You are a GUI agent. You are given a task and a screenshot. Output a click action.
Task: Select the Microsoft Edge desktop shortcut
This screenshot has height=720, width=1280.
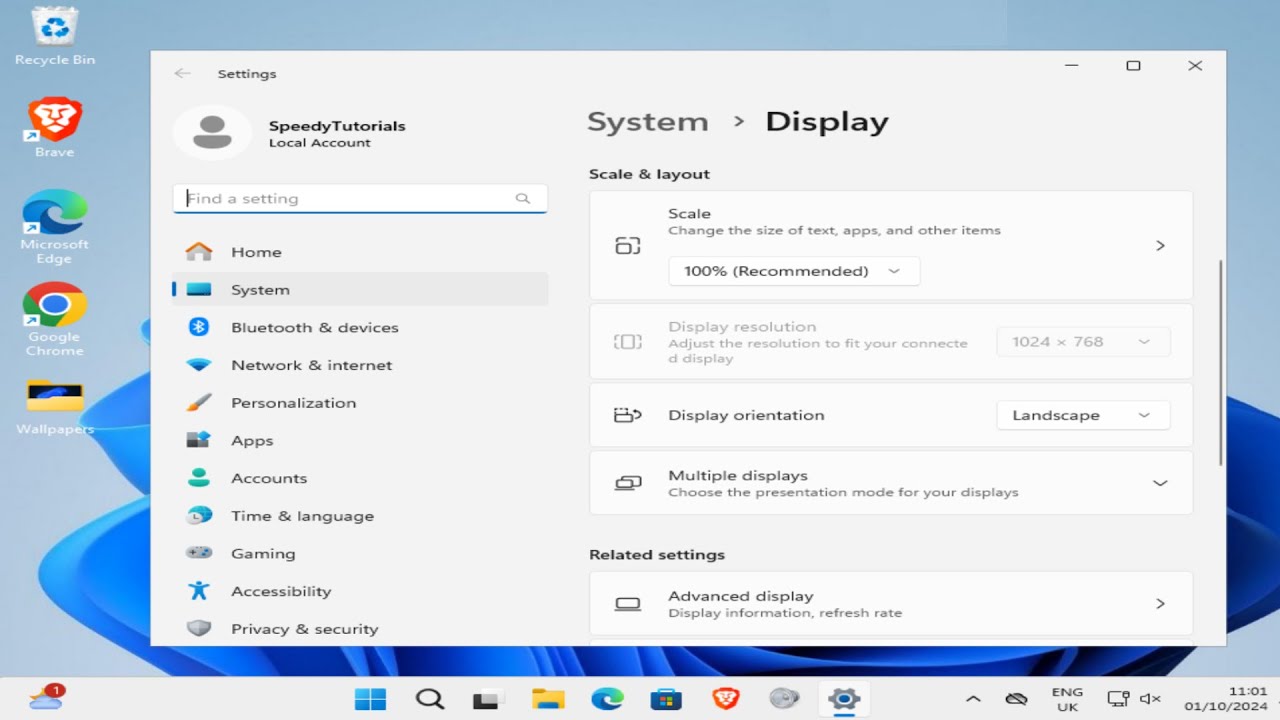tap(54, 227)
